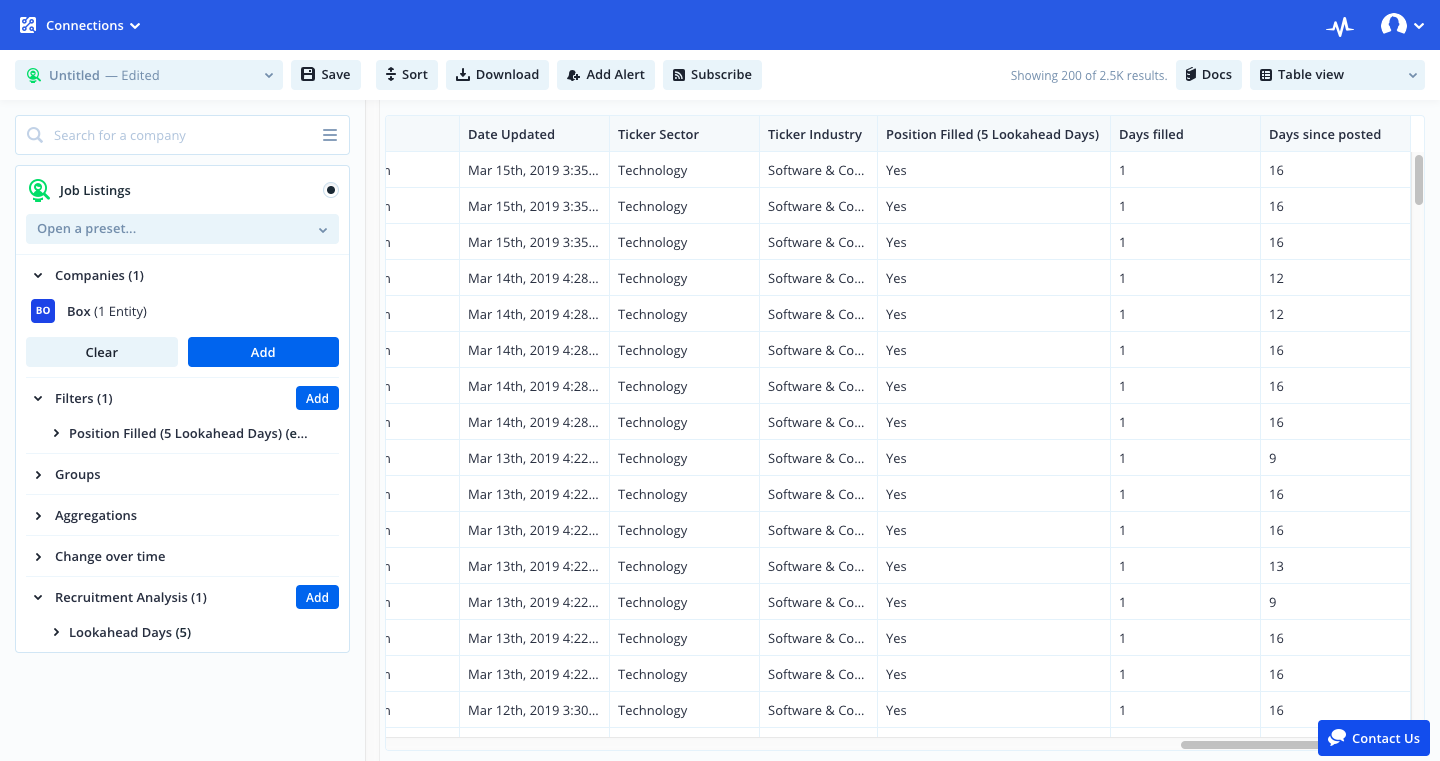Open the Sort options
1440x761 pixels.
click(406, 74)
